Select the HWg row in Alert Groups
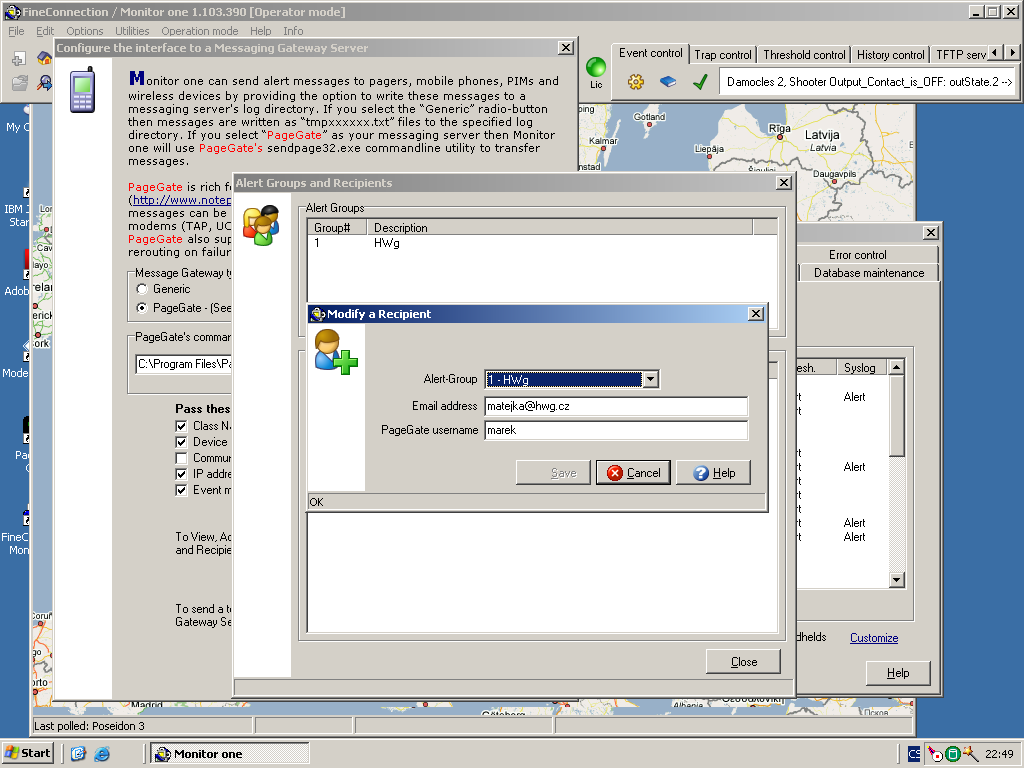This screenshot has width=1024, height=768. click(542, 243)
